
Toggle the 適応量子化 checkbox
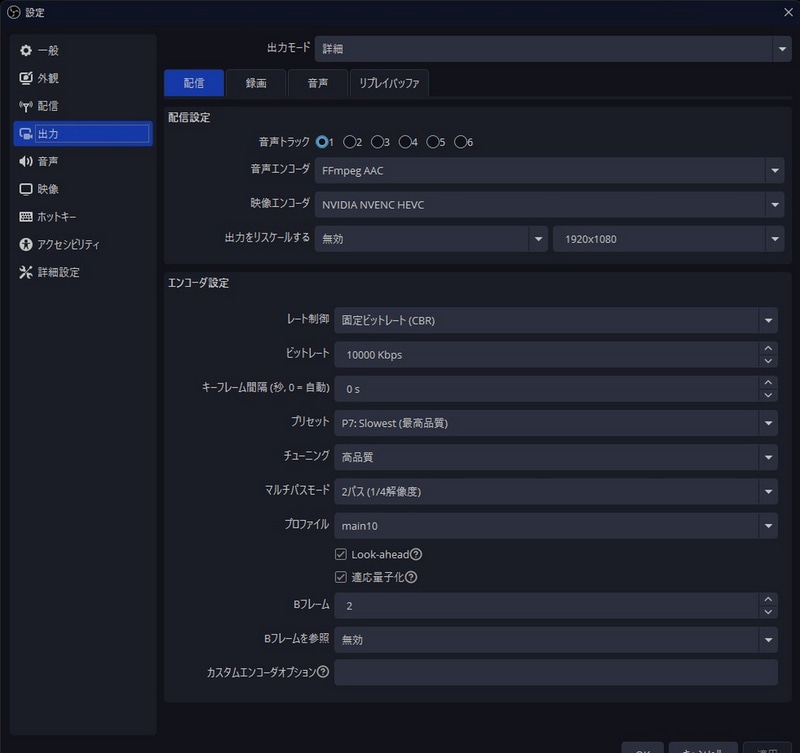pos(341,577)
